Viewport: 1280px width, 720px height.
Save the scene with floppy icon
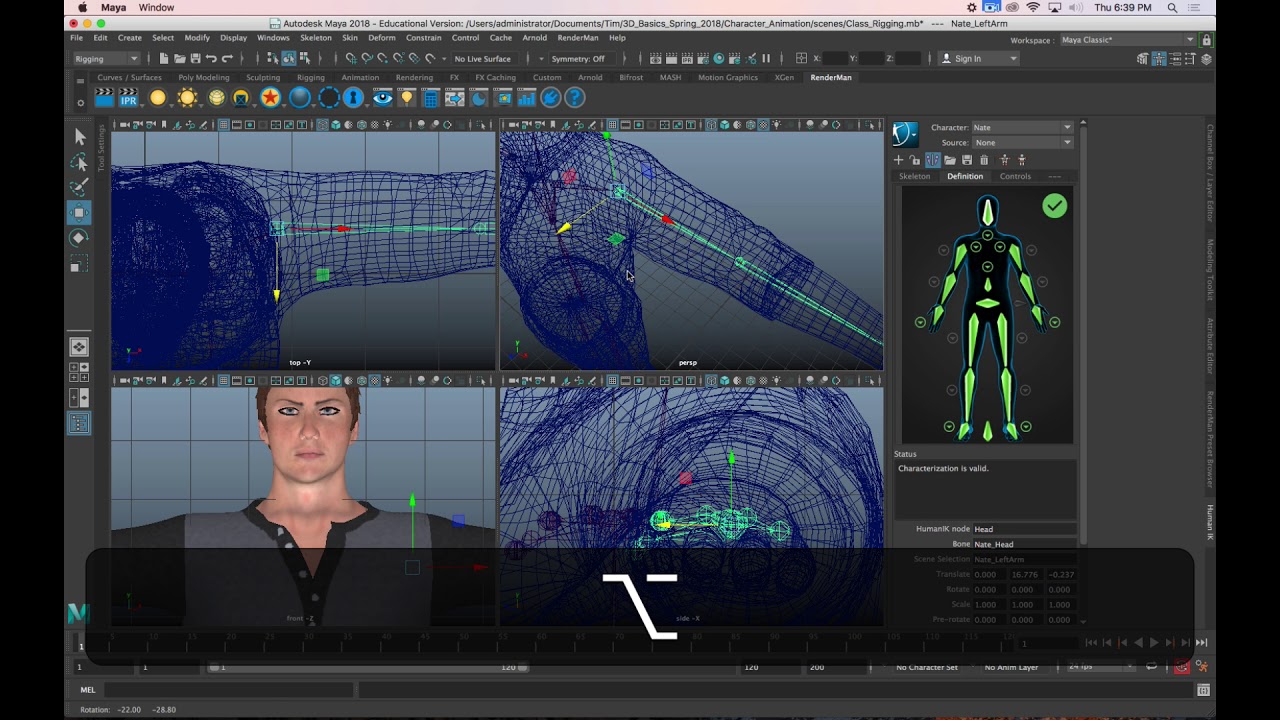[x=195, y=58]
